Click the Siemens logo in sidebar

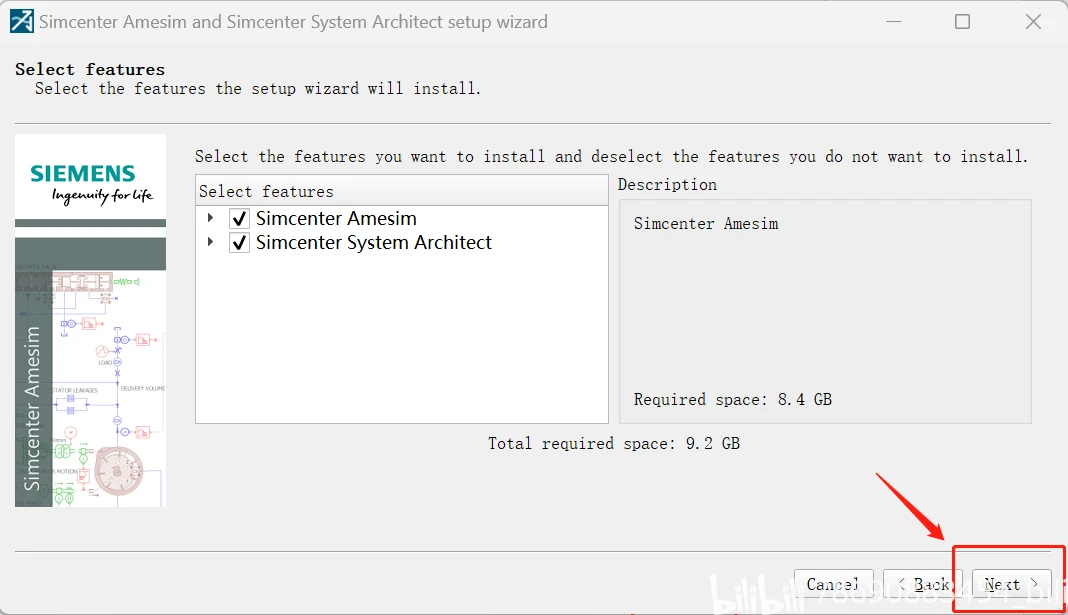(x=90, y=181)
